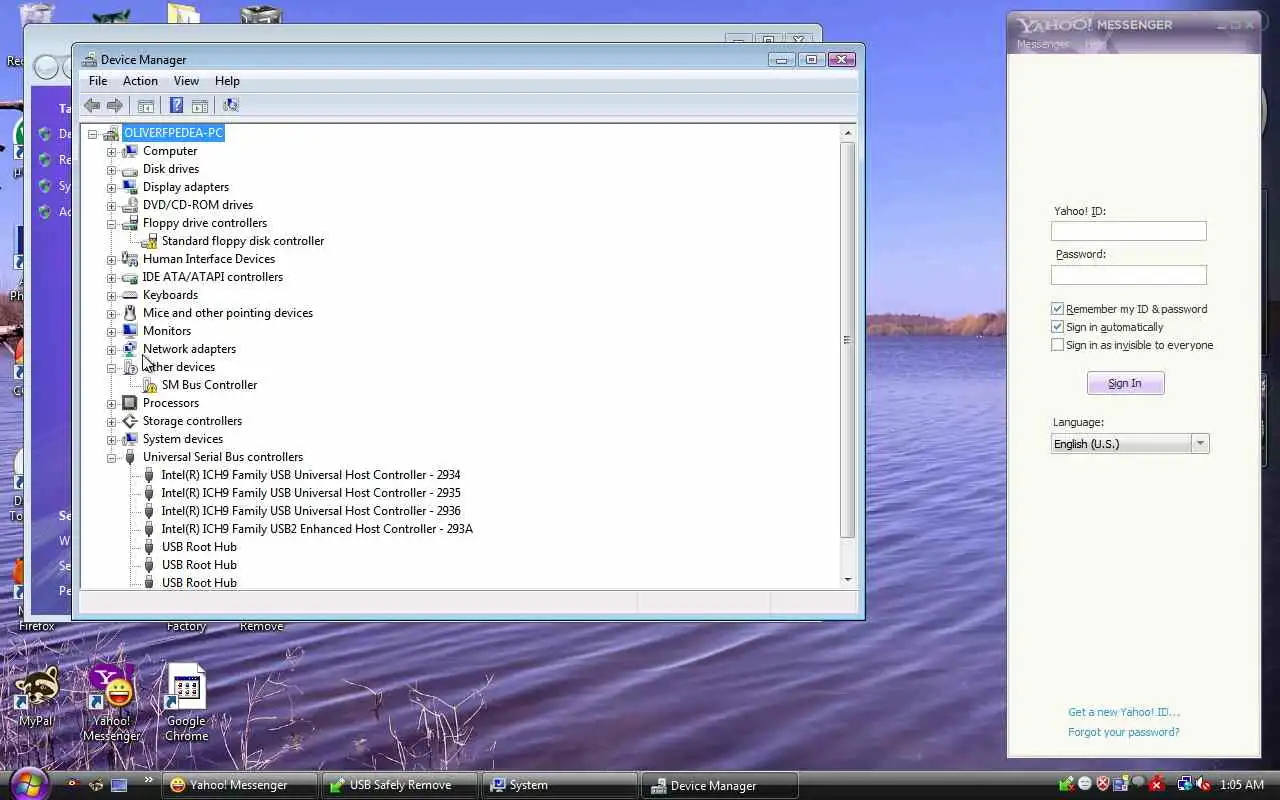Click the Back arrow in Device Manager toolbar
Screen dimensions: 1280x800
tap(92, 105)
